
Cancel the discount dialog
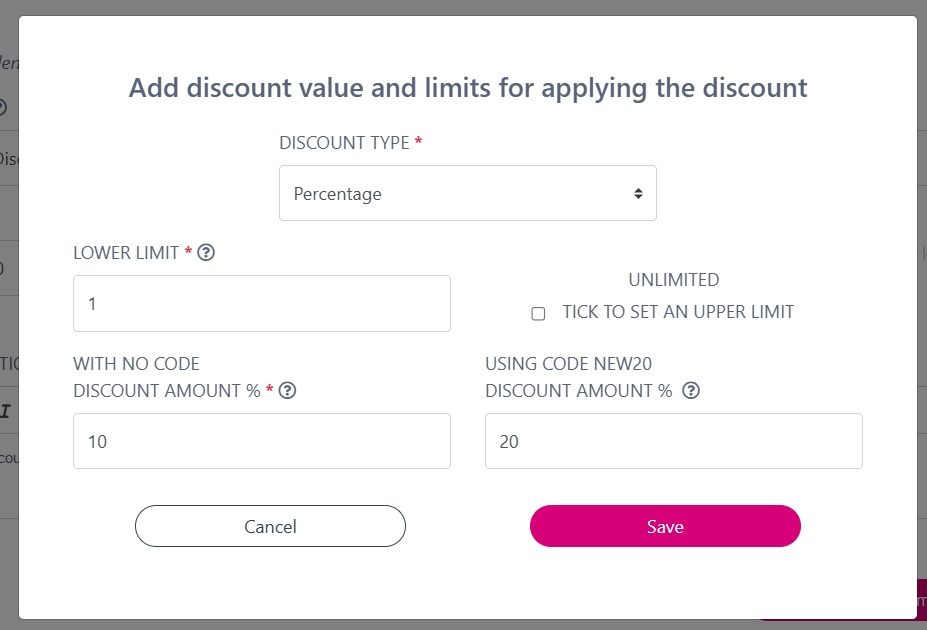pyautogui.click(x=270, y=526)
